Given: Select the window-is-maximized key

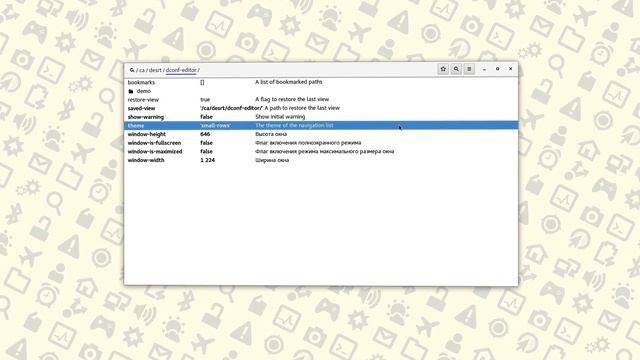Looking at the screenshot, I should tap(321, 151).
